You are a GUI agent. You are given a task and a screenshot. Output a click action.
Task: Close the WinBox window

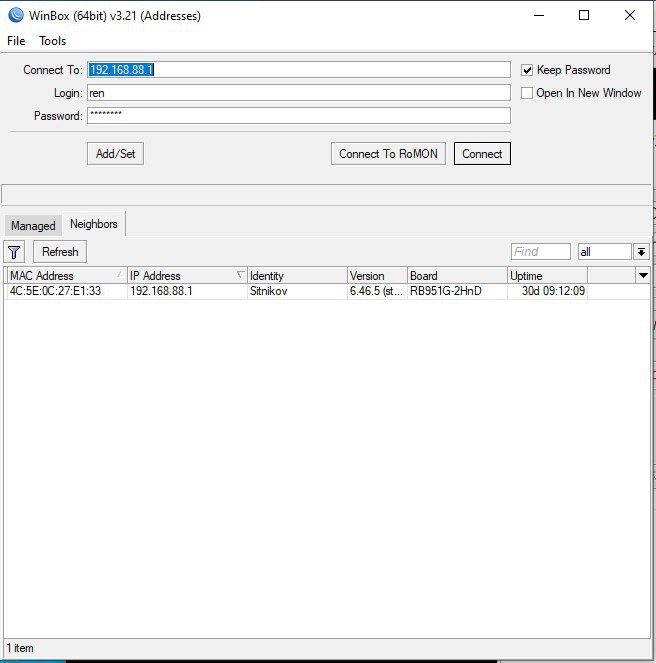[630, 16]
